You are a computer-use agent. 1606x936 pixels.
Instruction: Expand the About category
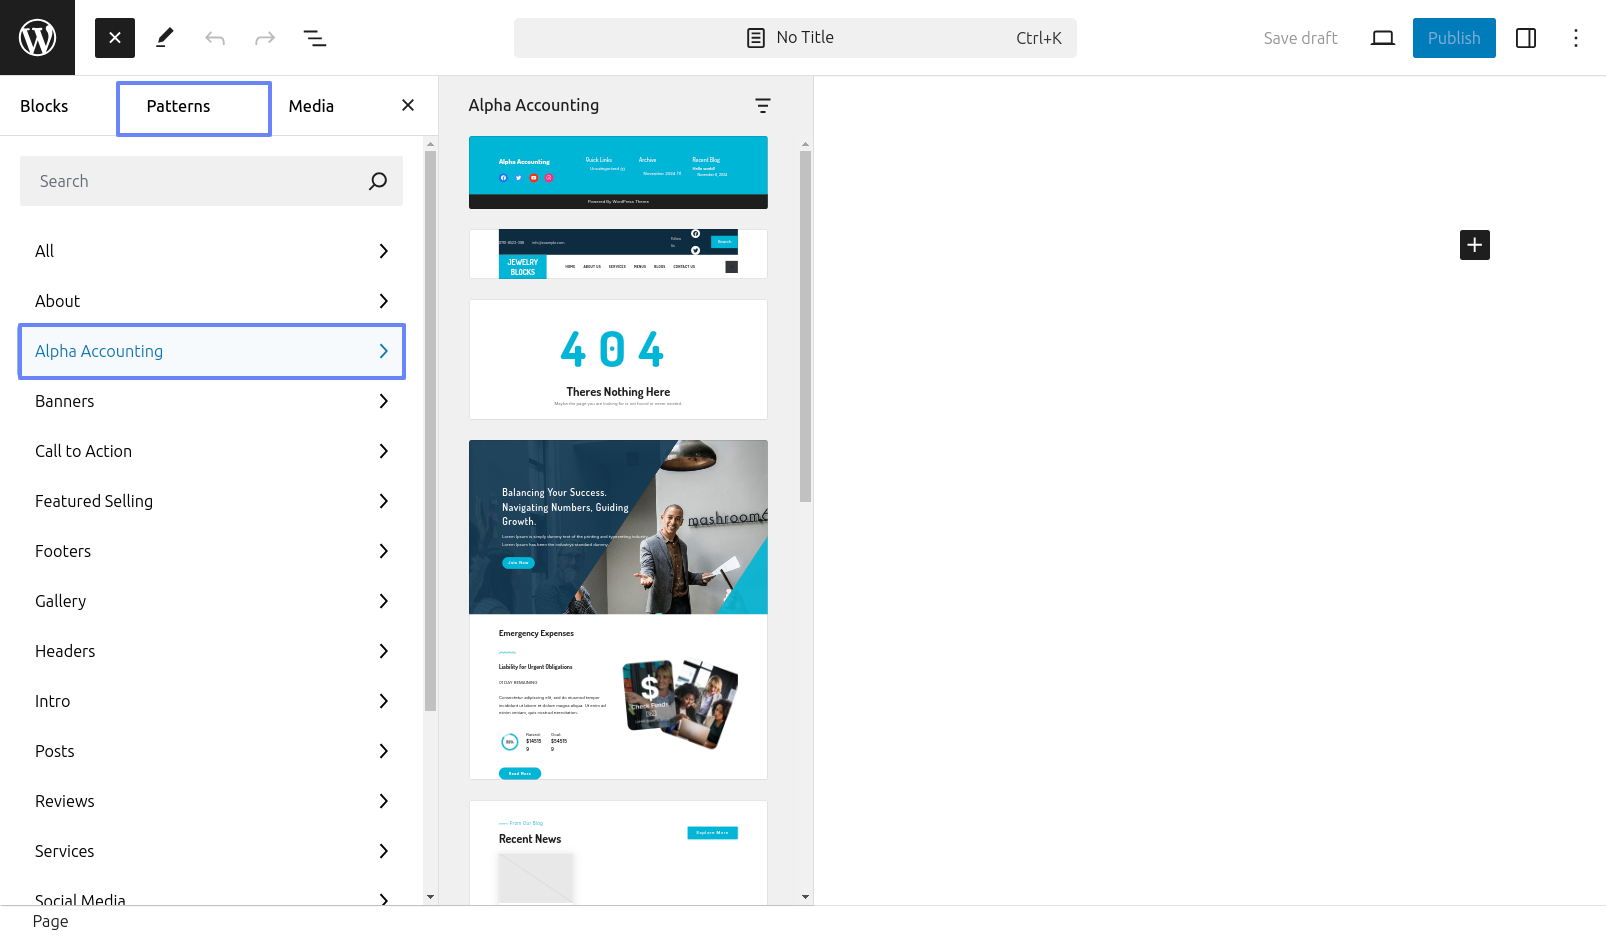pyautogui.click(x=211, y=301)
